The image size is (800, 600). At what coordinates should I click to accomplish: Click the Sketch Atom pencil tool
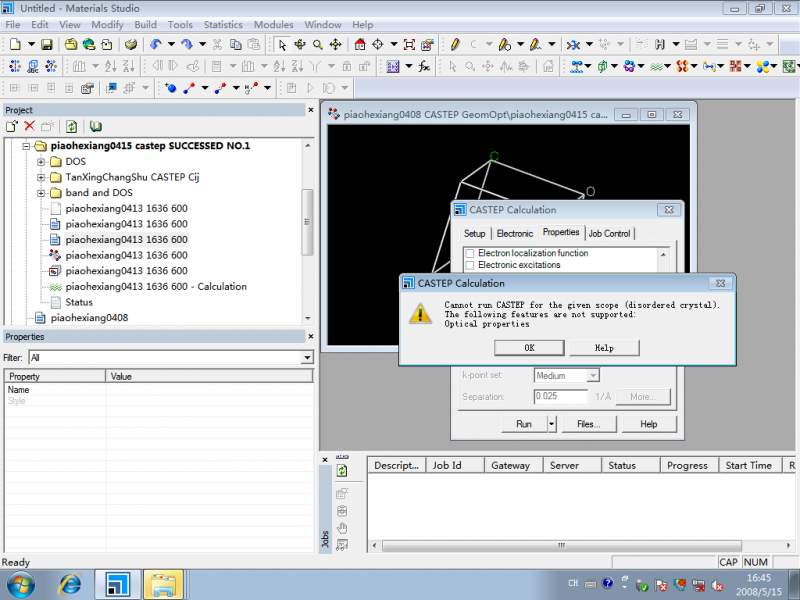pyautogui.click(x=455, y=44)
